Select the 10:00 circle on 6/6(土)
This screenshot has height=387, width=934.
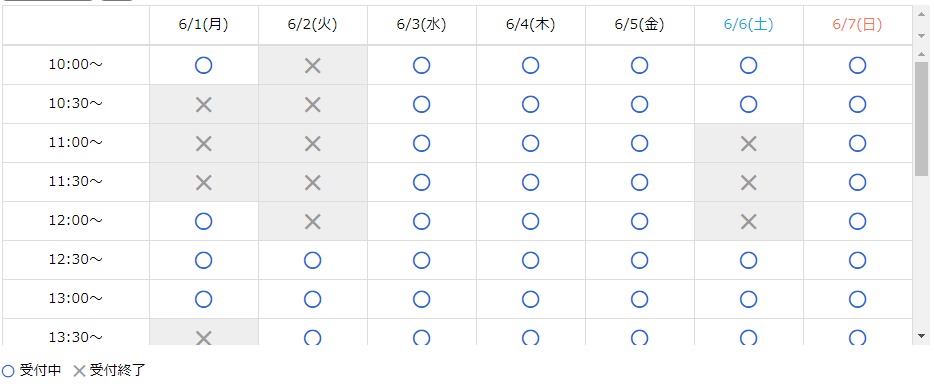748,65
